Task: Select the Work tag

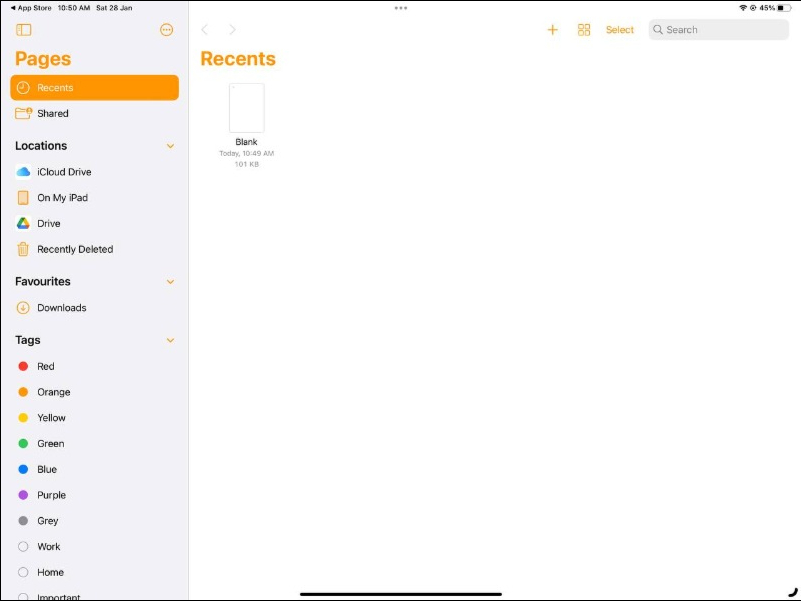Action: 95,547
